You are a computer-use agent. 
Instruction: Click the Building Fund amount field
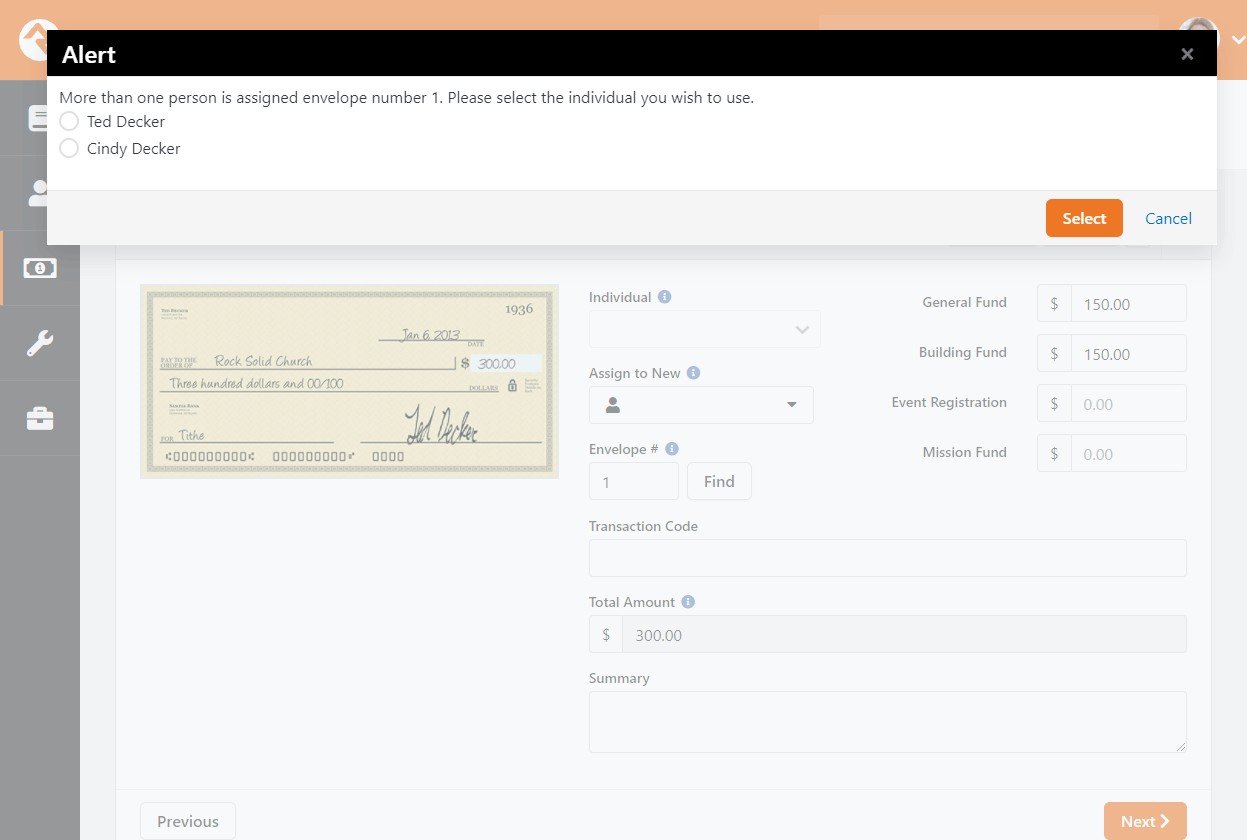pyautogui.click(x=1129, y=353)
